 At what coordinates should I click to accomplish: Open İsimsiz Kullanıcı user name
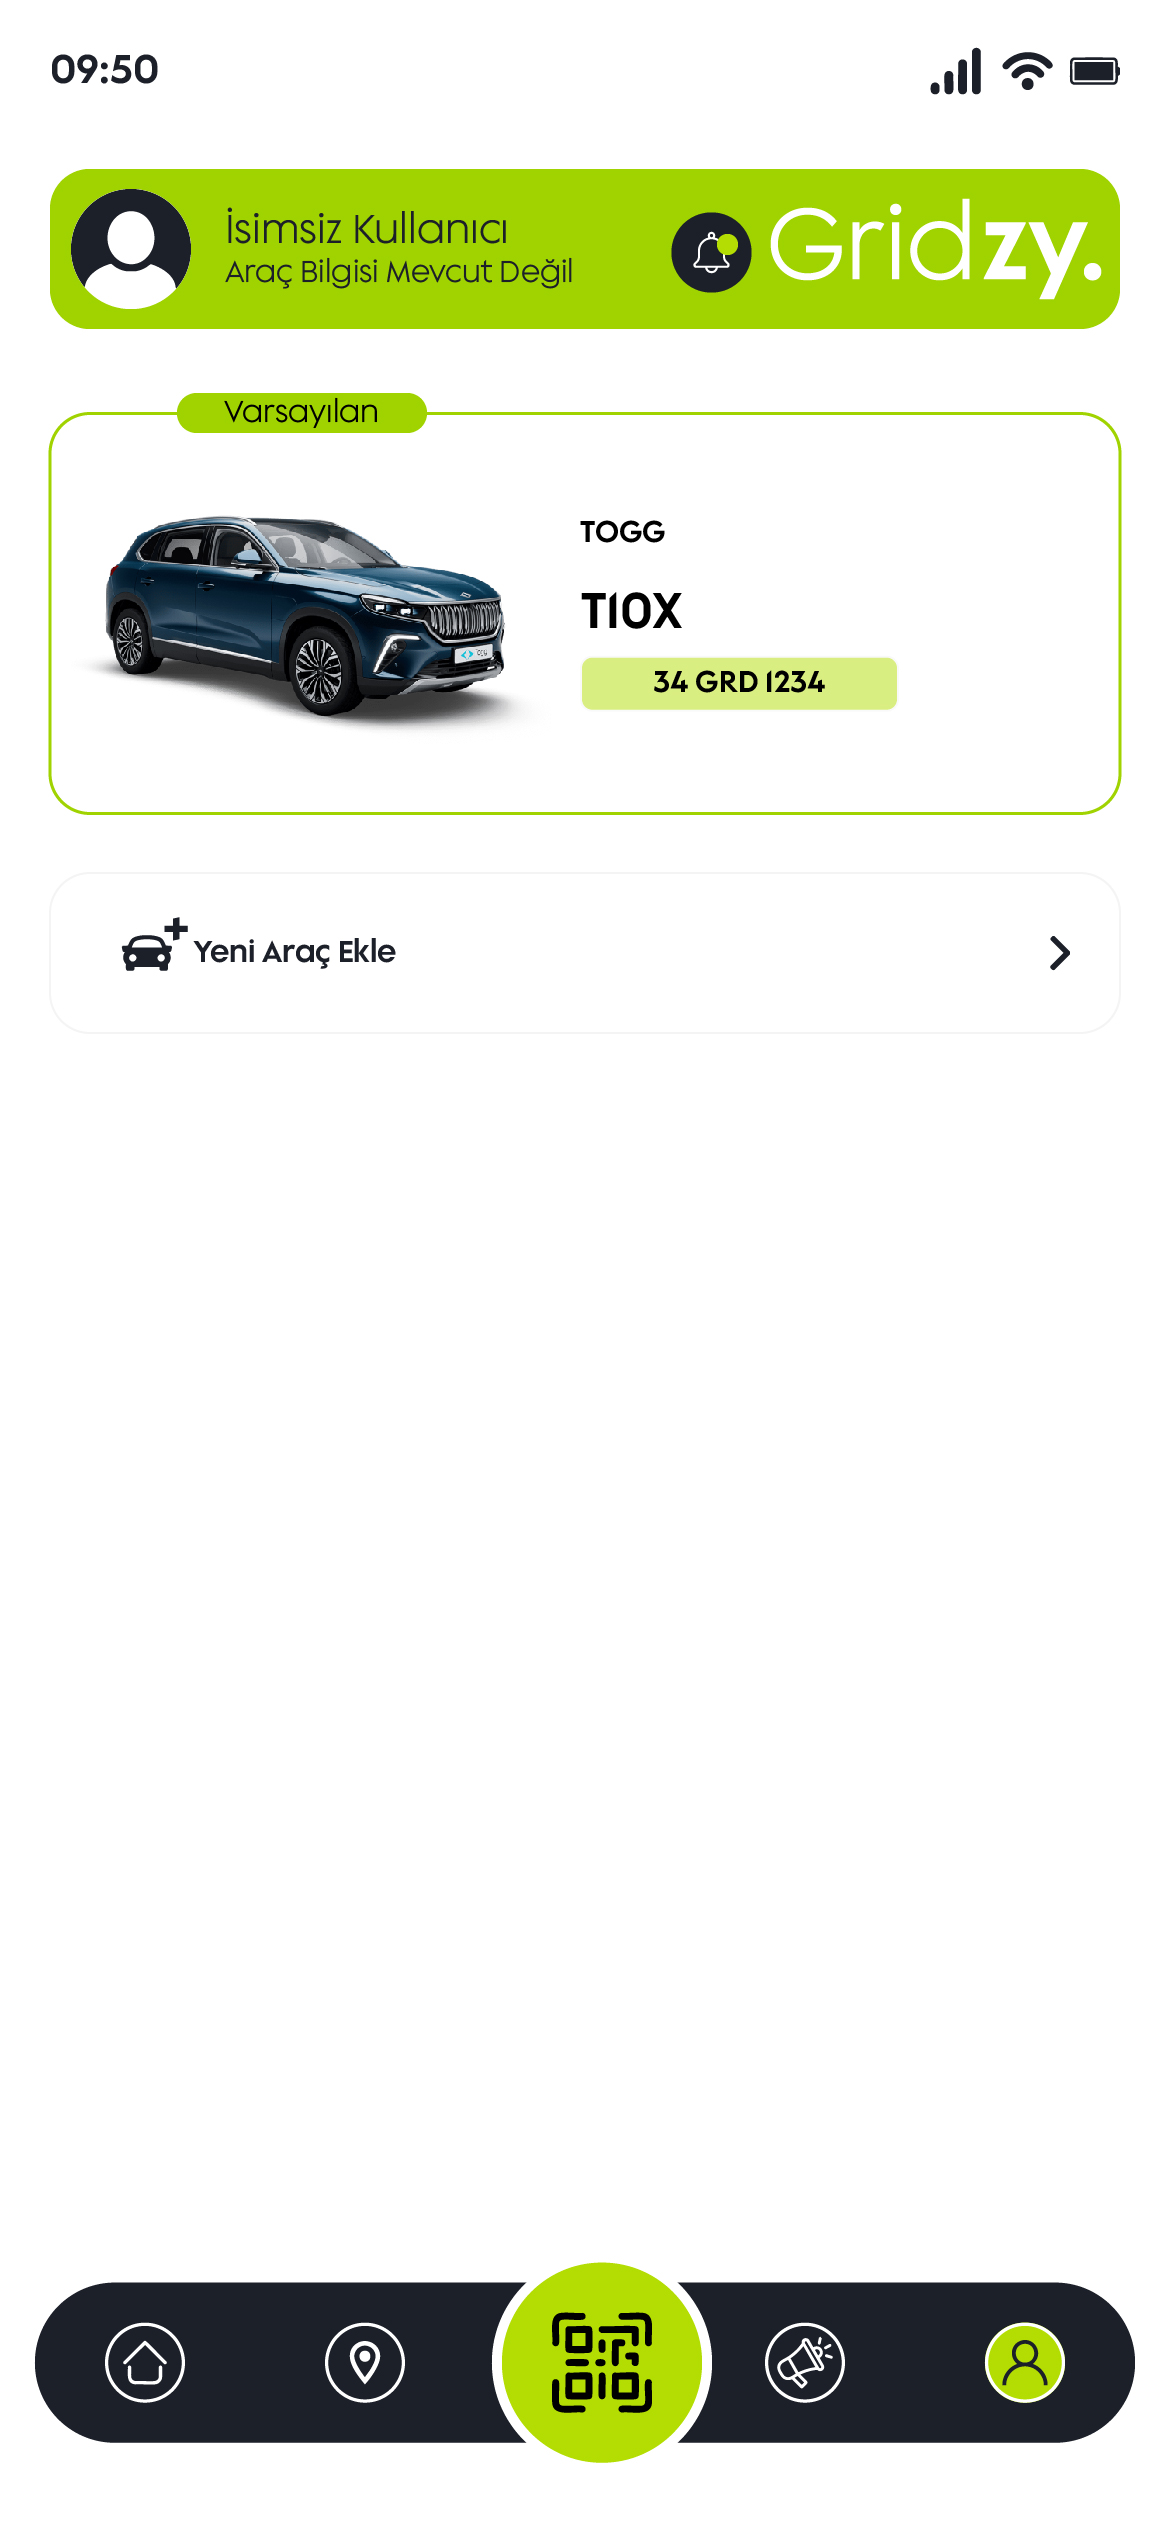coord(367,228)
